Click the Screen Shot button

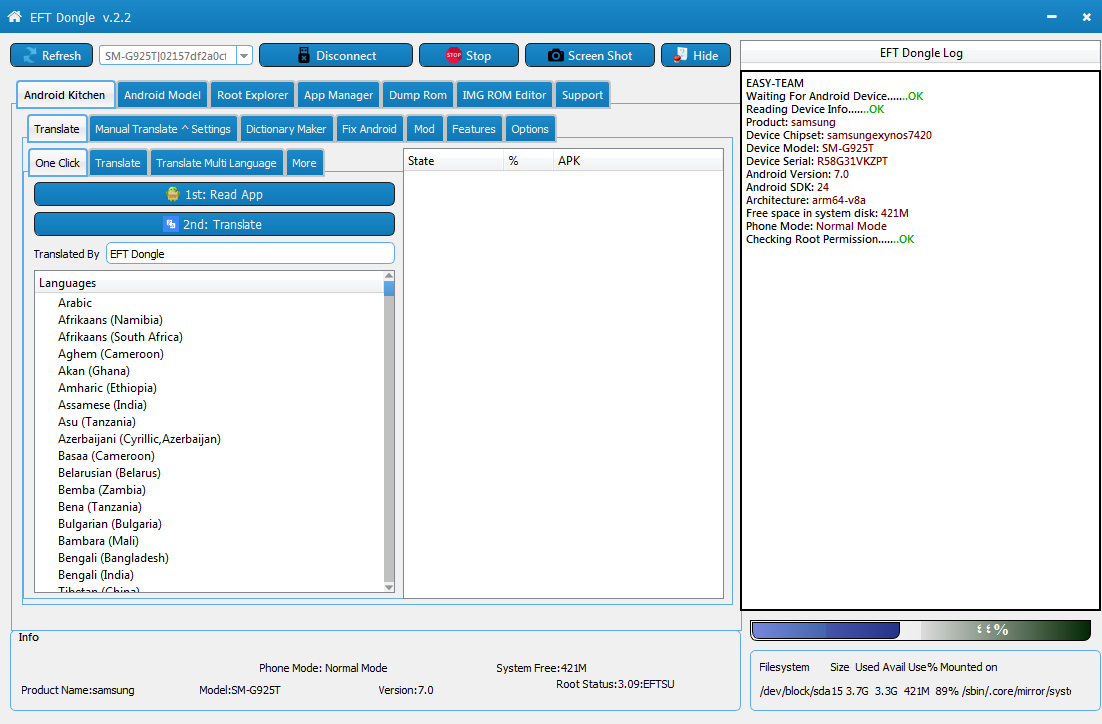point(590,56)
